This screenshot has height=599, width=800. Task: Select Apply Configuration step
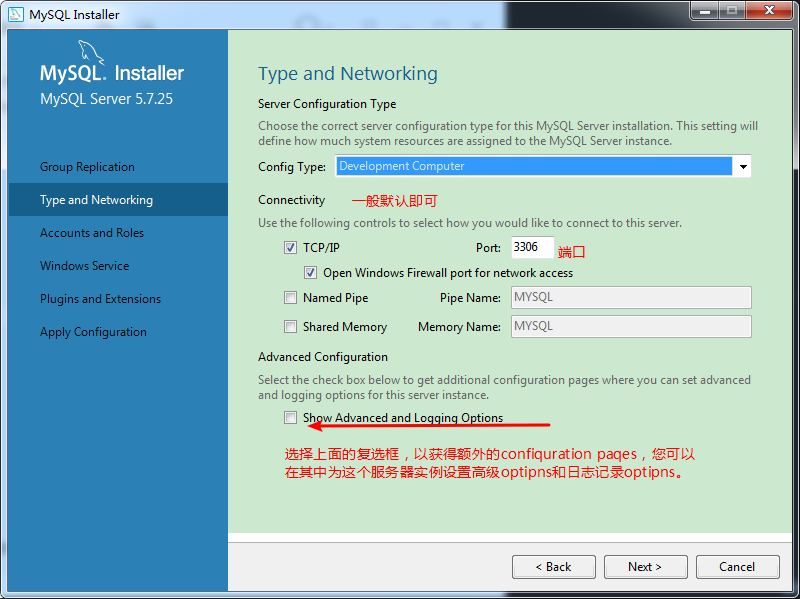[x=93, y=332]
